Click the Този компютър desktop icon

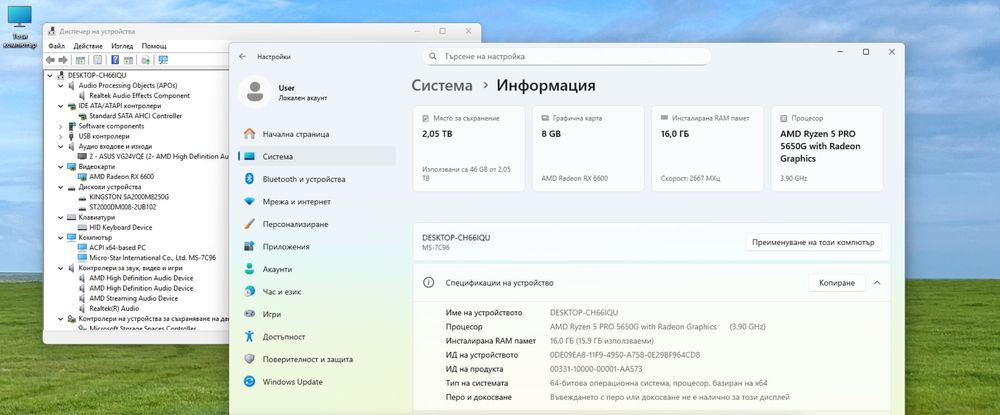pyautogui.click(x=19, y=27)
